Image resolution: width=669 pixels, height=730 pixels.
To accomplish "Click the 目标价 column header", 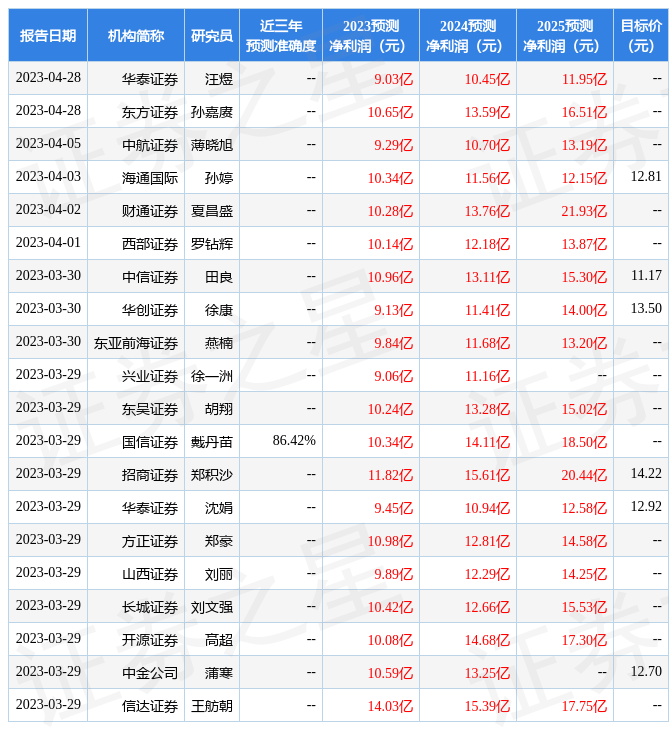I will pyautogui.click(x=641, y=35).
